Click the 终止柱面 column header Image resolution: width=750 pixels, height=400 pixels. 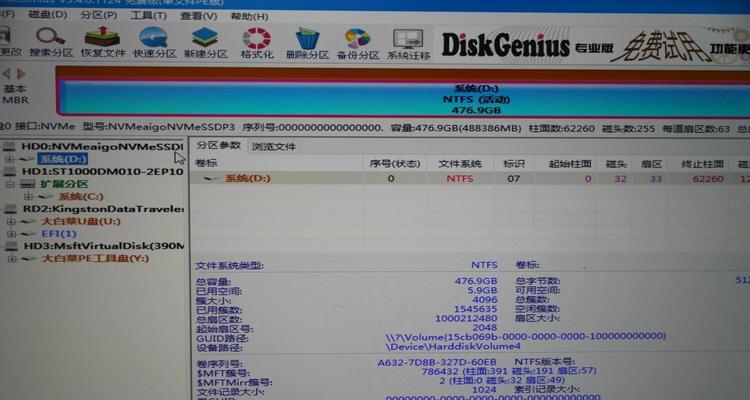[702, 164]
